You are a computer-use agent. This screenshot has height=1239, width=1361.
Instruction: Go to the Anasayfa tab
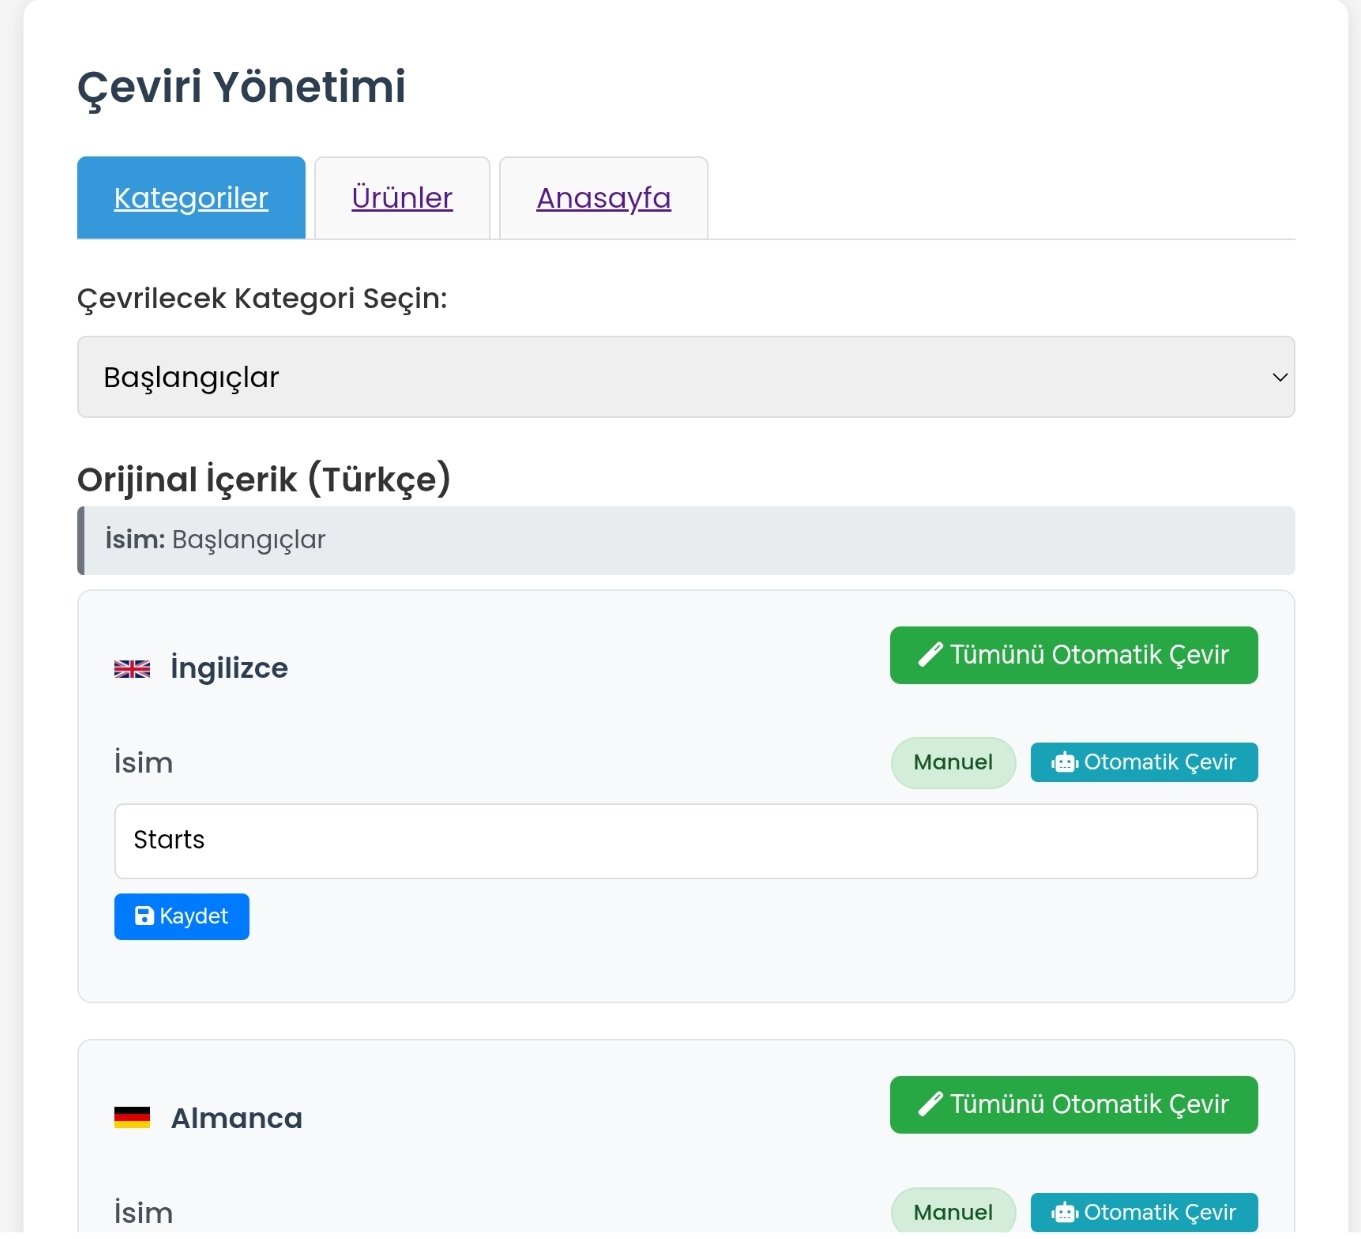[x=604, y=198]
